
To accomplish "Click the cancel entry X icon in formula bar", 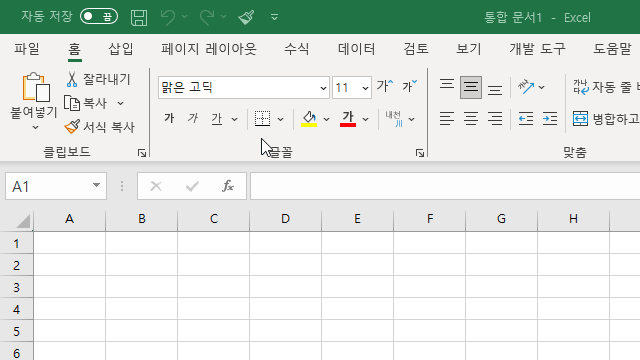I will [156, 187].
